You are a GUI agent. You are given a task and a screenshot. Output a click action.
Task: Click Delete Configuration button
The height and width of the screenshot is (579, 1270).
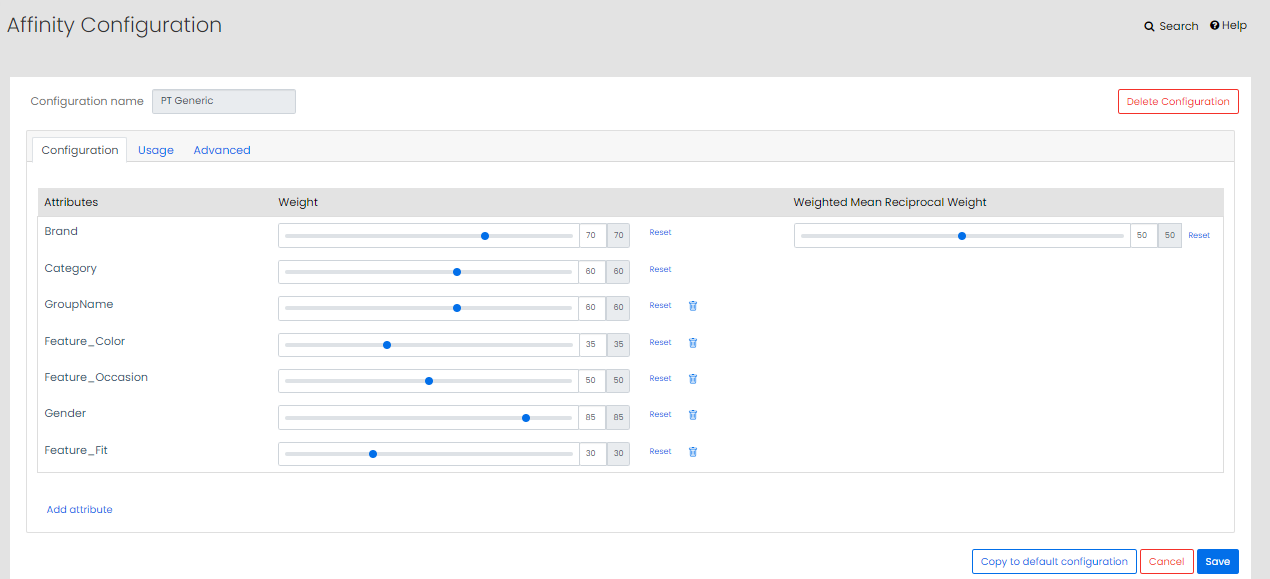coord(1178,102)
